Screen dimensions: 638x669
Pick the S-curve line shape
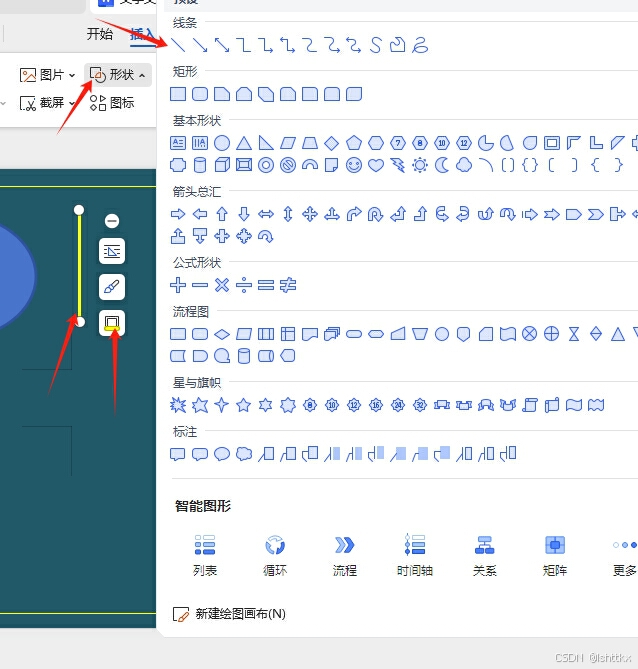pos(376,45)
